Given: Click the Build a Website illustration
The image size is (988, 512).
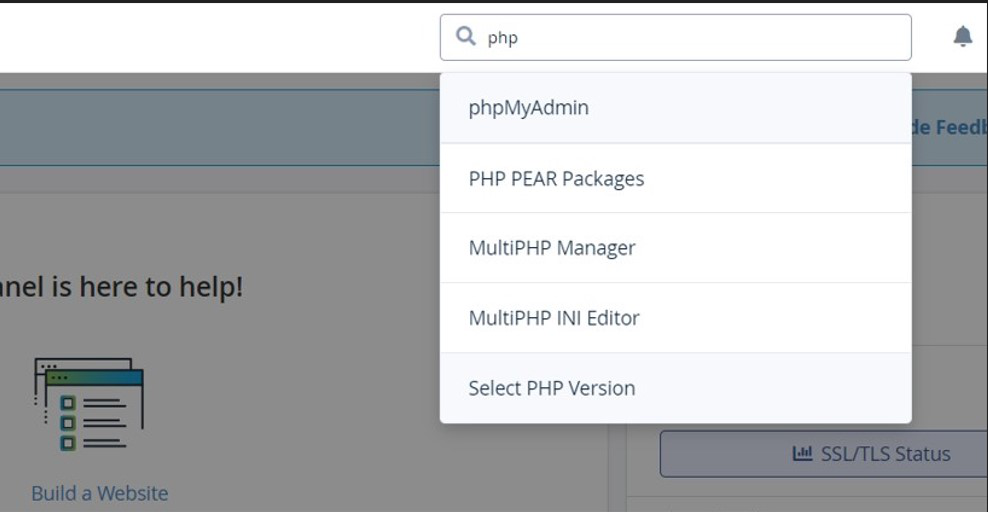Looking at the screenshot, I should [89, 406].
